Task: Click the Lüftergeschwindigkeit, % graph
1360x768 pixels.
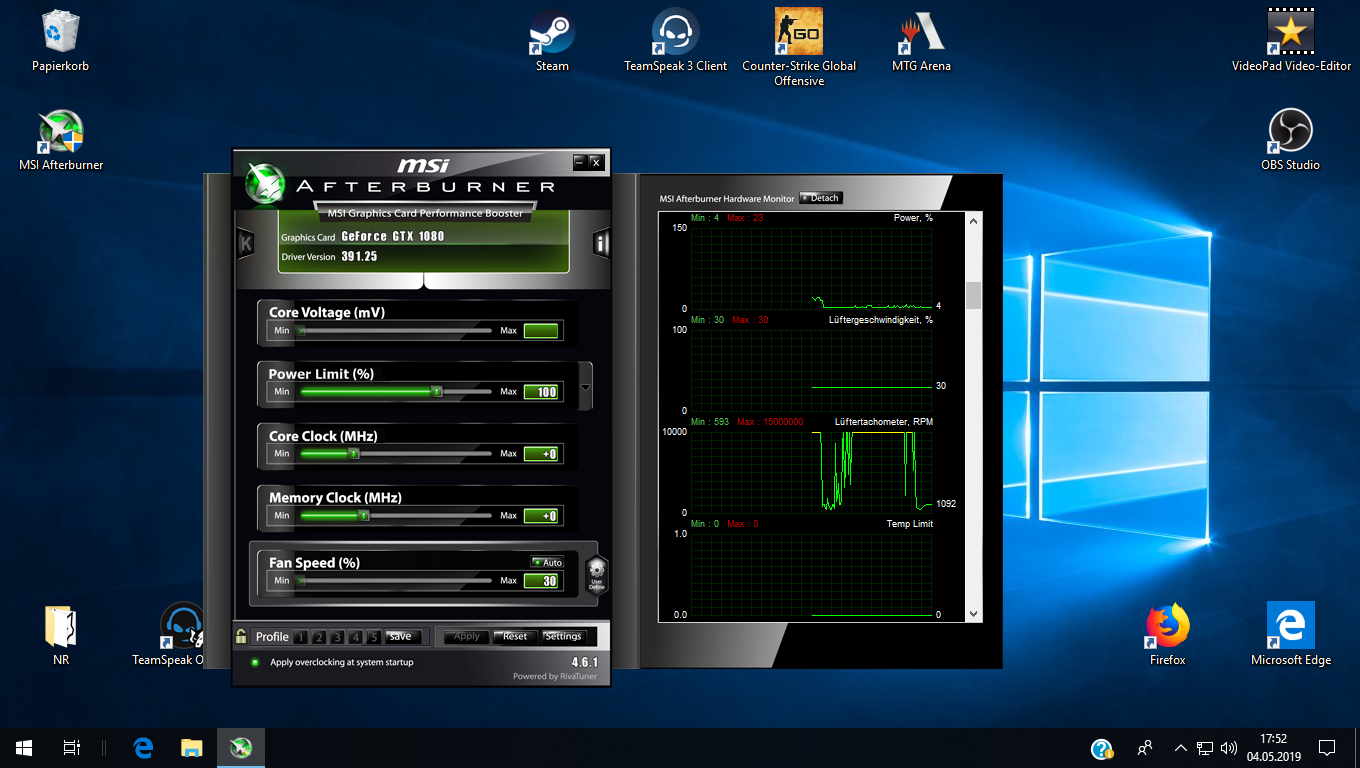Action: pyautogui.click(x=812, y=370)
